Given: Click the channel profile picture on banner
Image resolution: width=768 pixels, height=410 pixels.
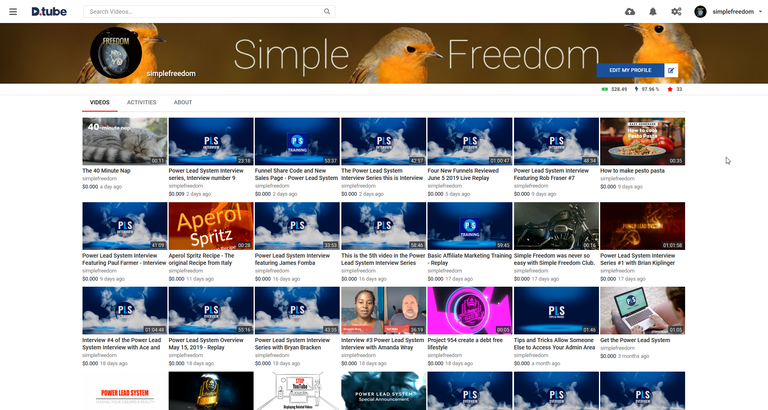Looking at the screenshot, I should (x=116, y=53).
